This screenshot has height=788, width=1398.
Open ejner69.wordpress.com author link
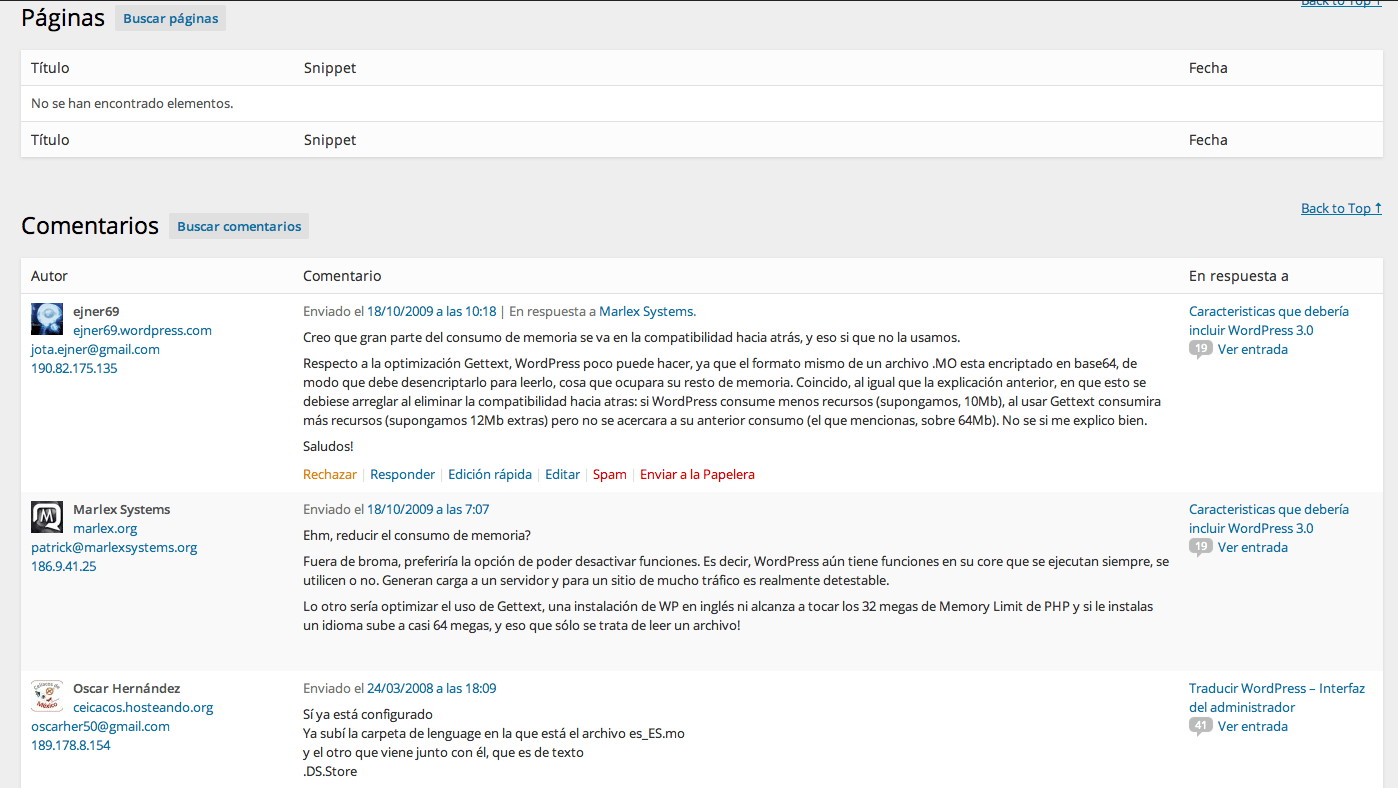coord(142,330)
